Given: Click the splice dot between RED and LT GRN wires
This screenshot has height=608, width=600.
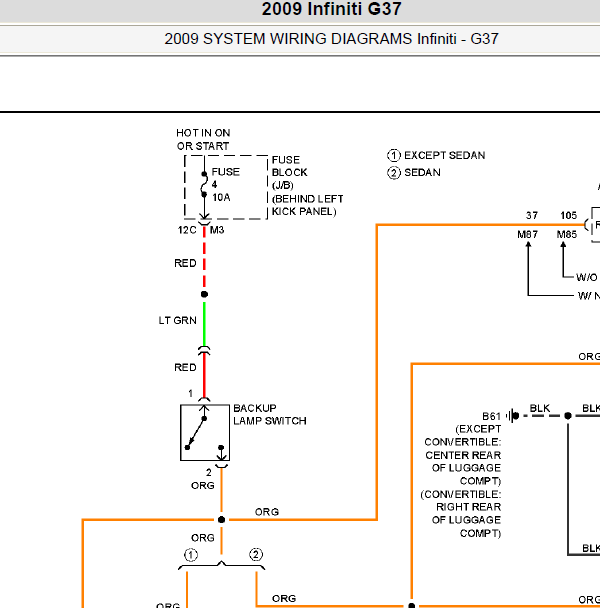Looking at the screenshot, I should (204, 294).
